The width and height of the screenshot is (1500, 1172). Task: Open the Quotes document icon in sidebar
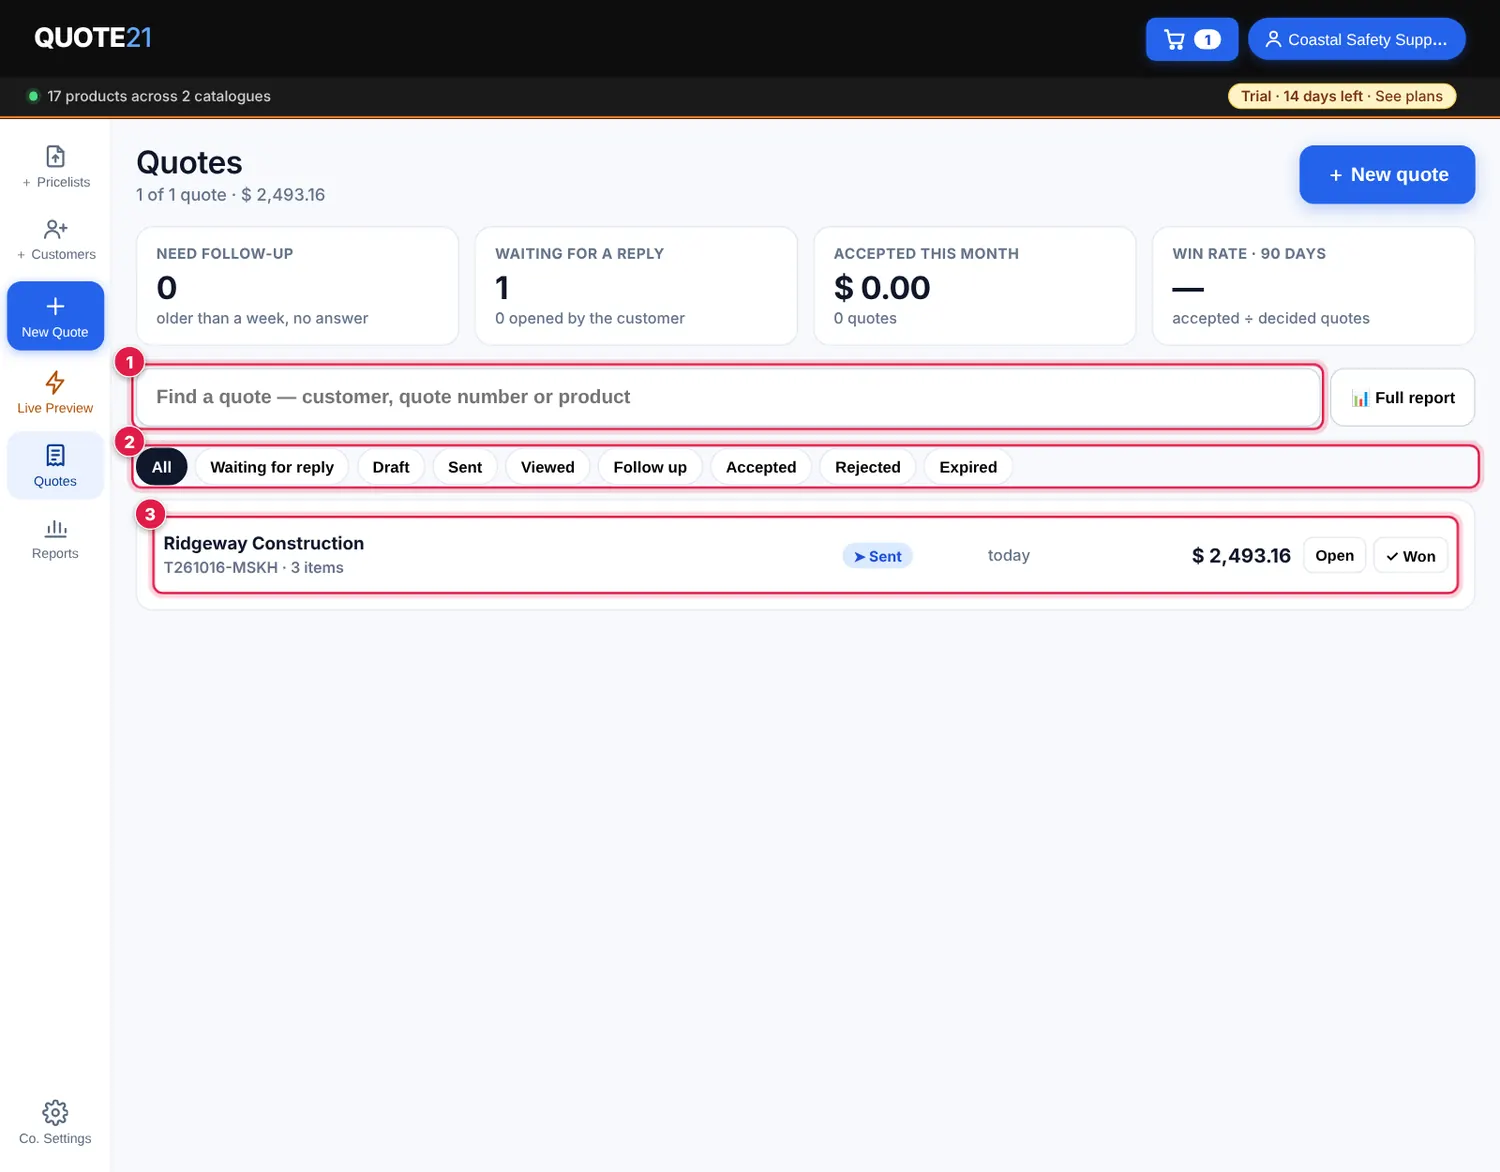pos(55,455)
